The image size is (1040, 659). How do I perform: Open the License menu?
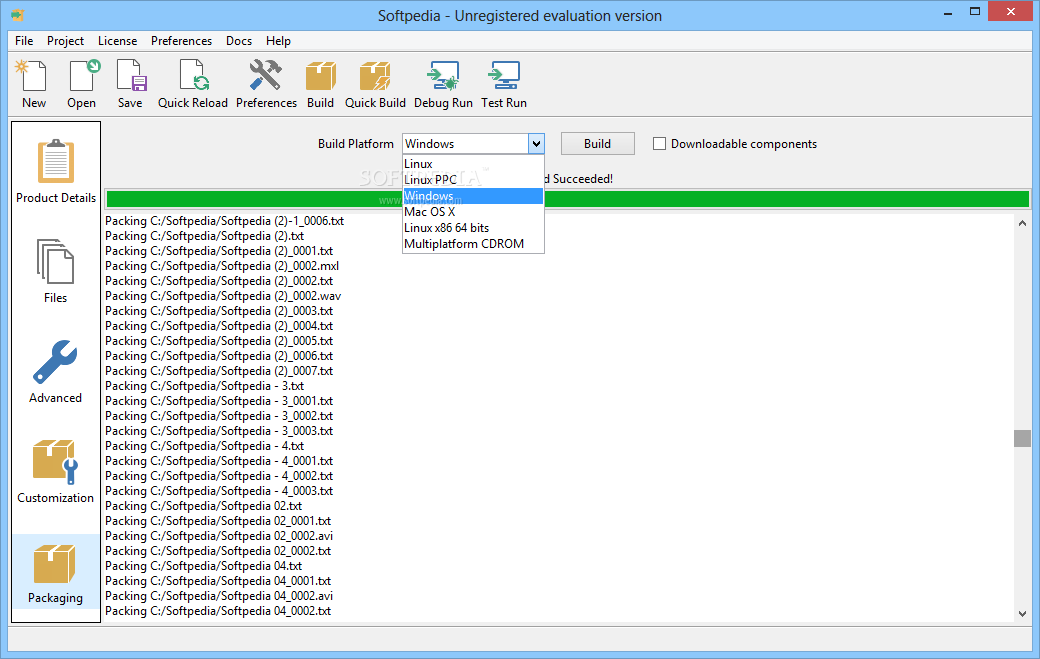pos(117,40)
